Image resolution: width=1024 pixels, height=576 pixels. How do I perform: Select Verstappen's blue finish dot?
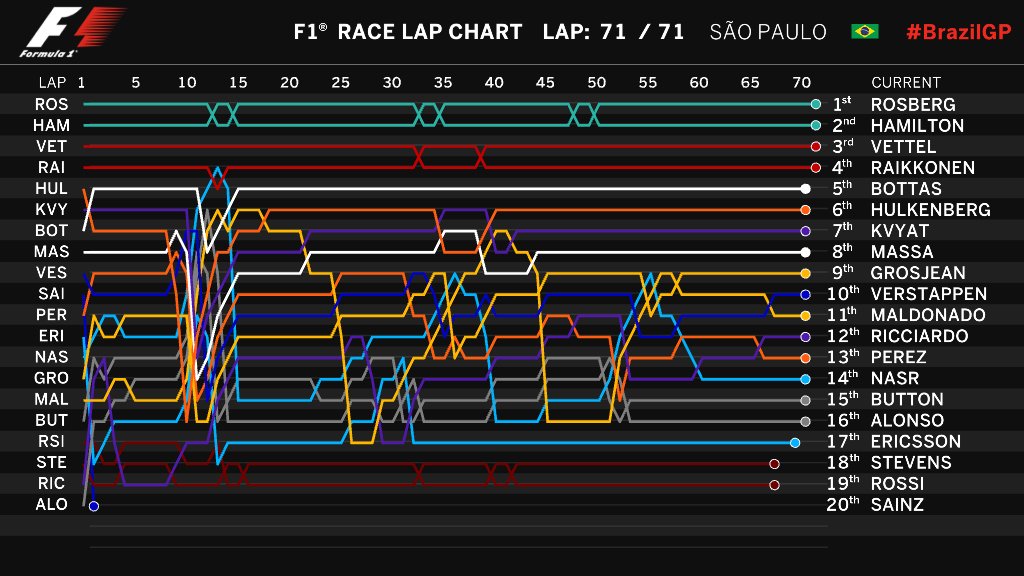[x=805, y=294]
